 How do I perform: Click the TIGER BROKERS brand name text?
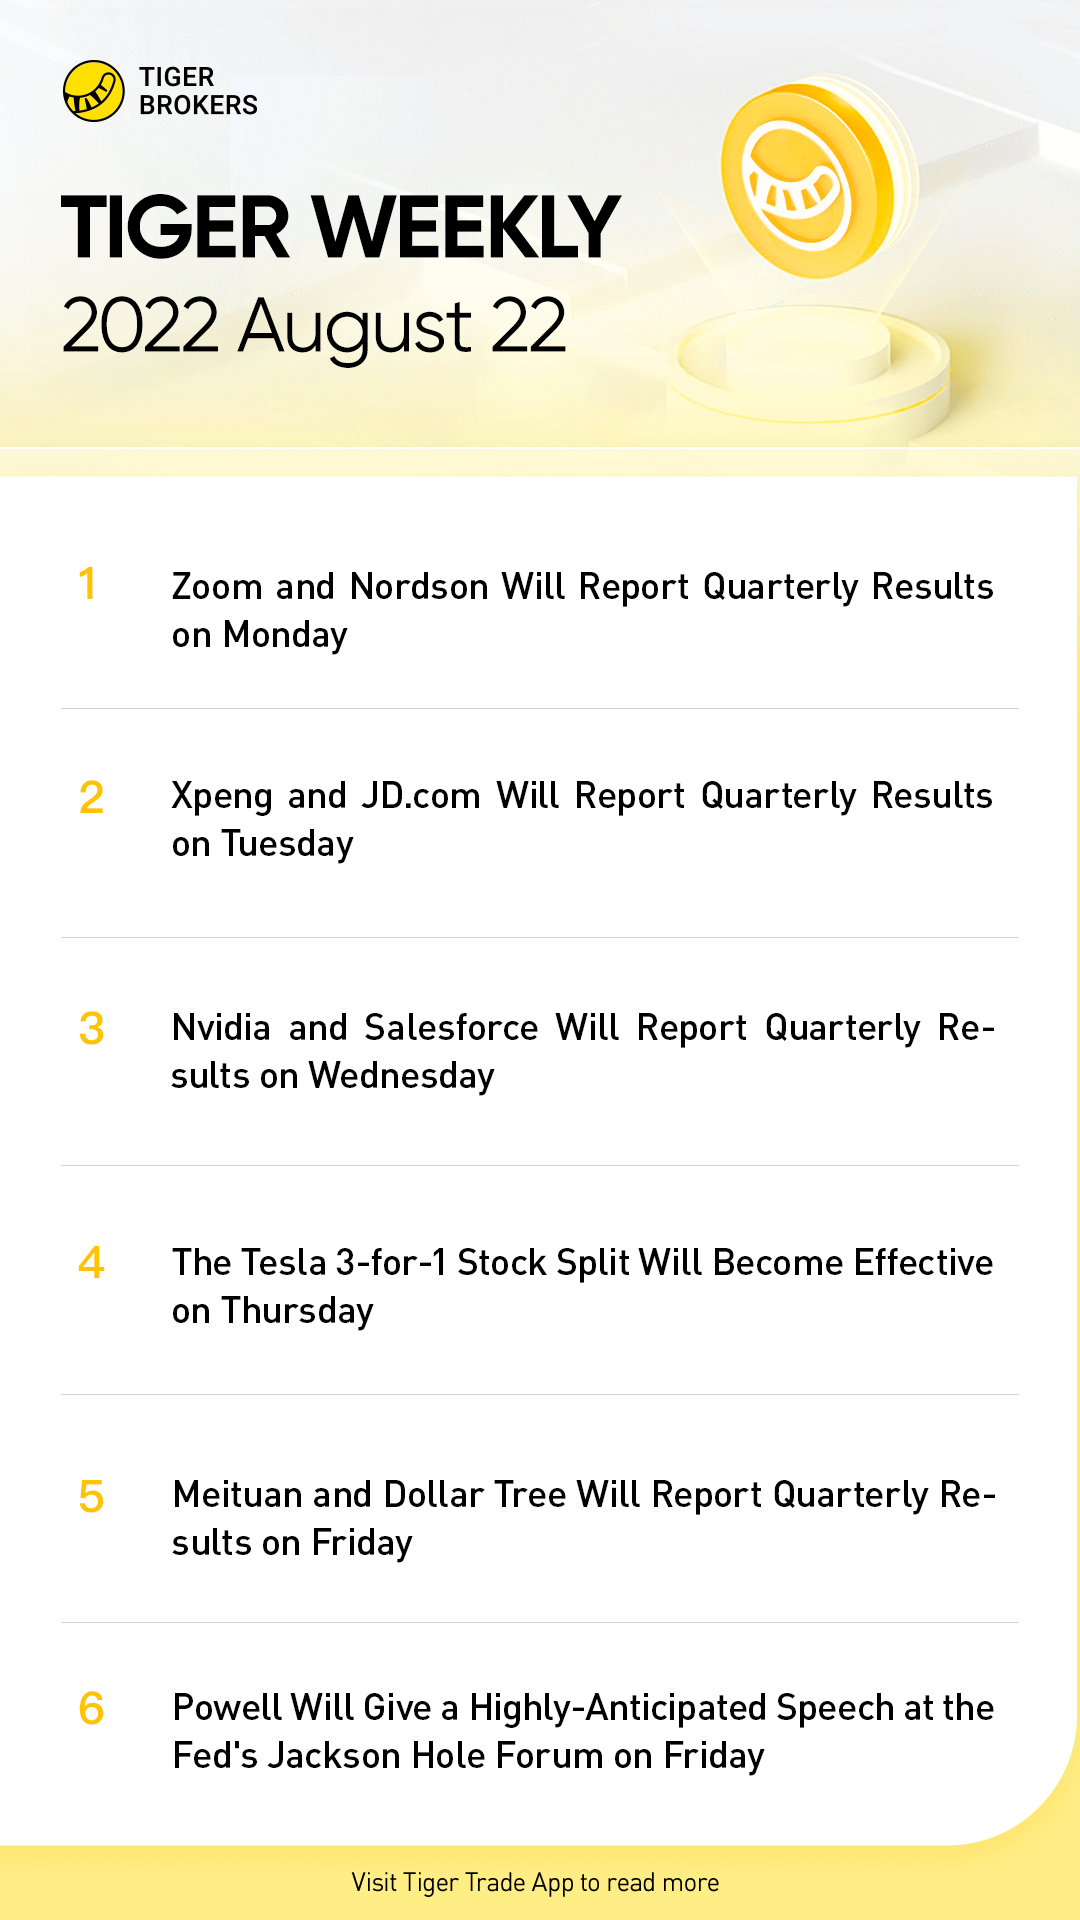point(198,91)
